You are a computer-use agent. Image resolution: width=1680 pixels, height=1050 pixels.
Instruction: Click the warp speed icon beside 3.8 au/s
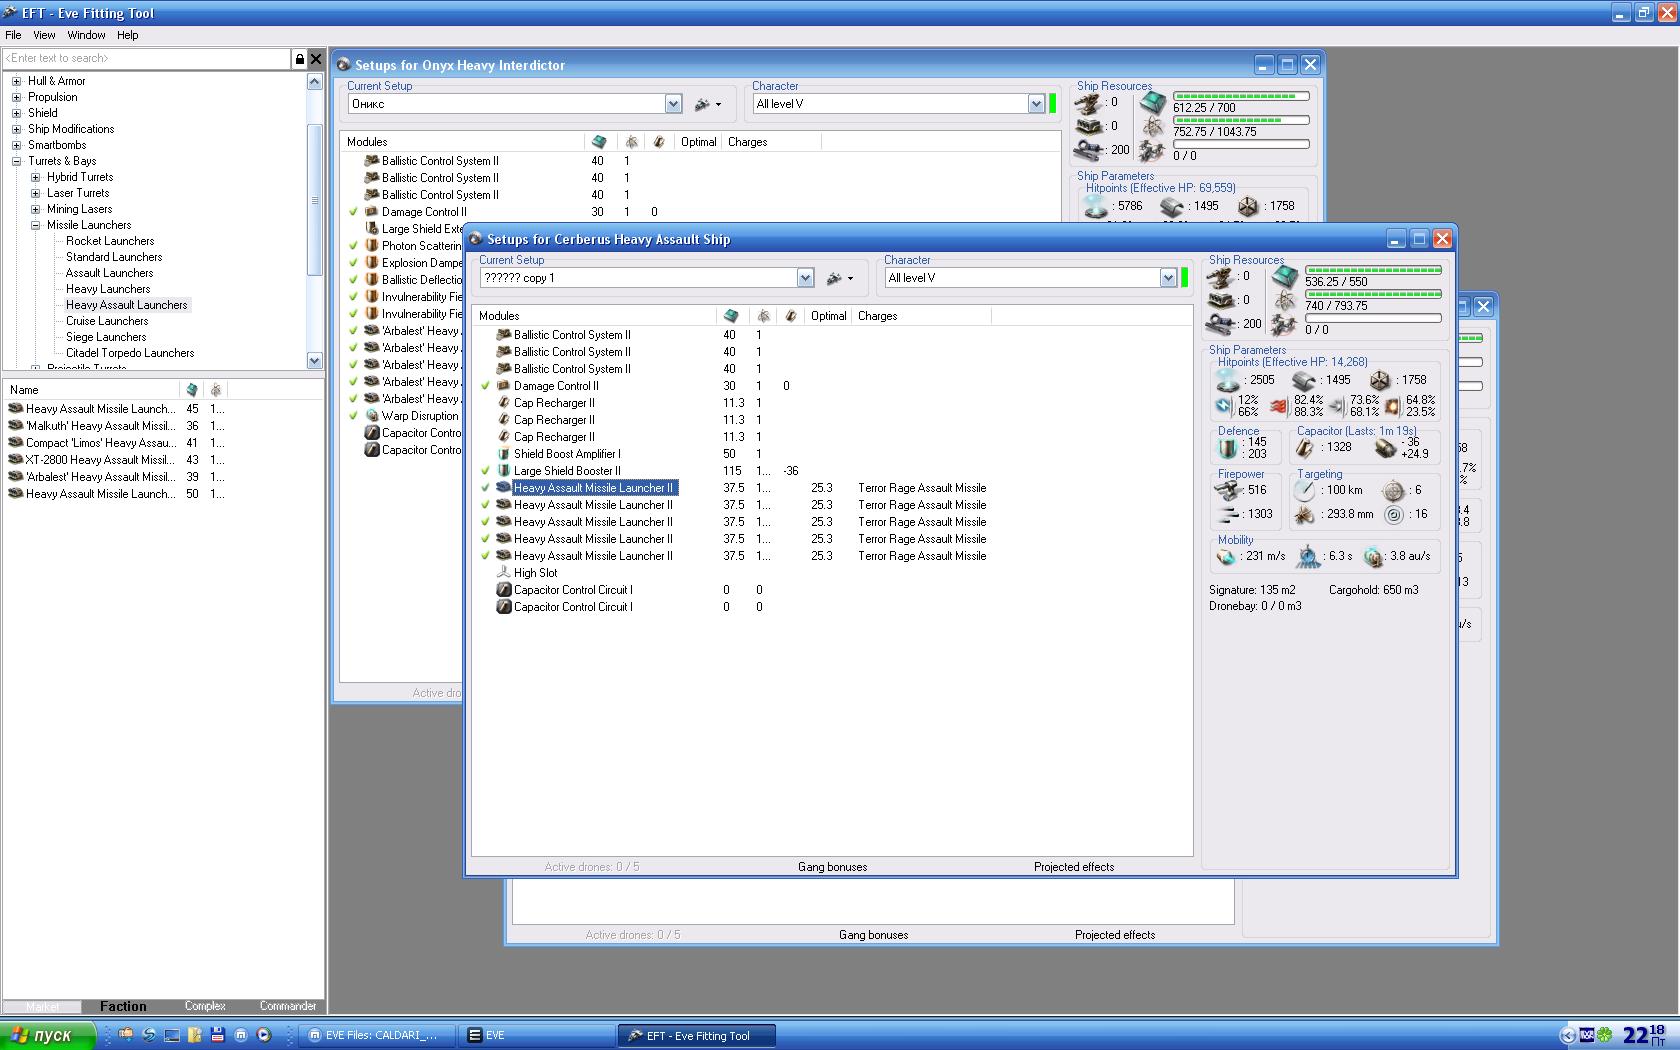[1374, 556]
